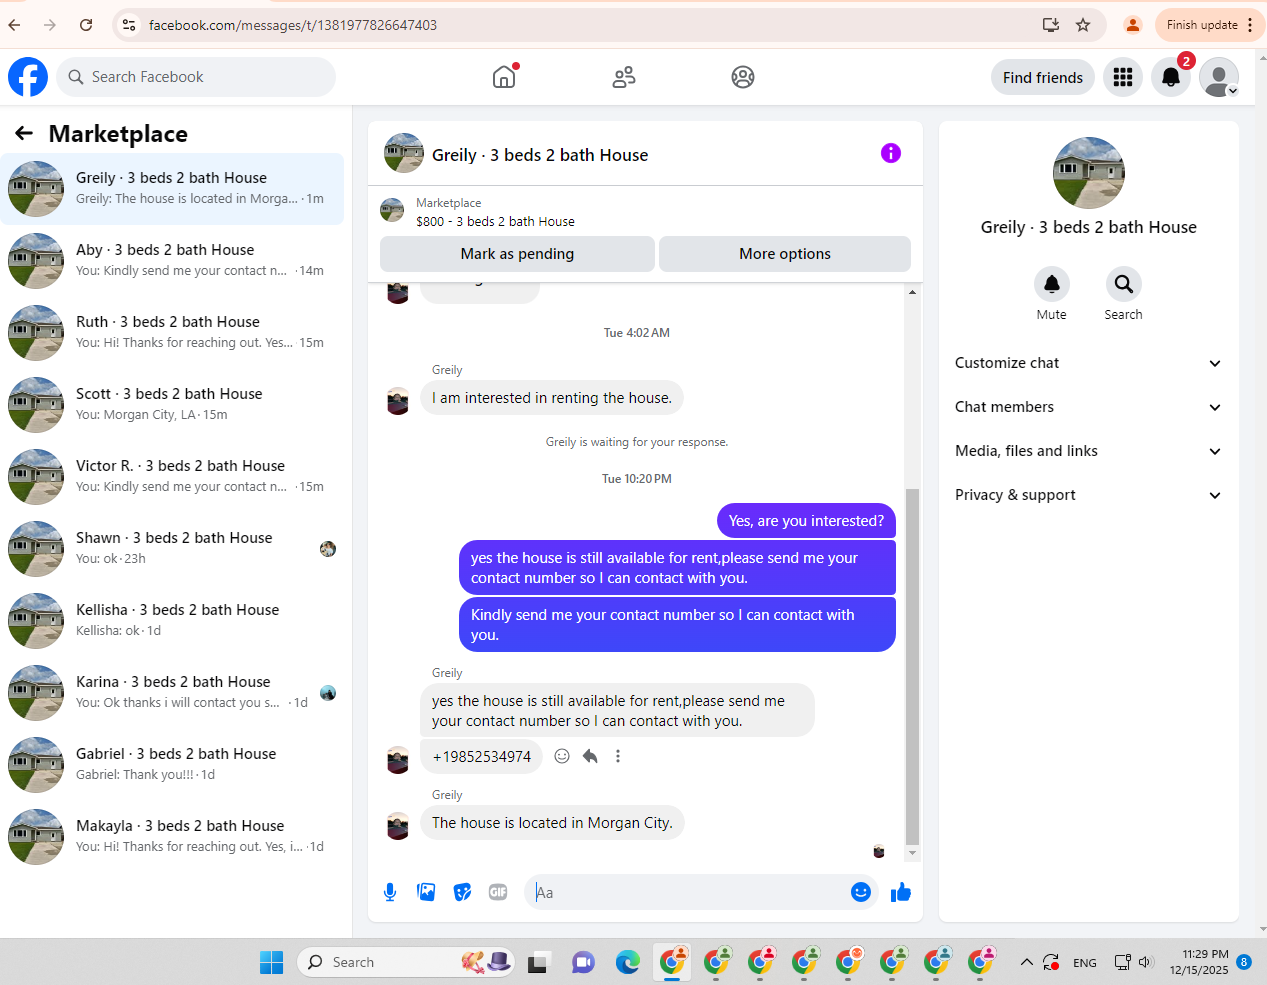Open the Facebook menu grid icon
This screenshot has width=1267, height=985.
coord(1123,77)
